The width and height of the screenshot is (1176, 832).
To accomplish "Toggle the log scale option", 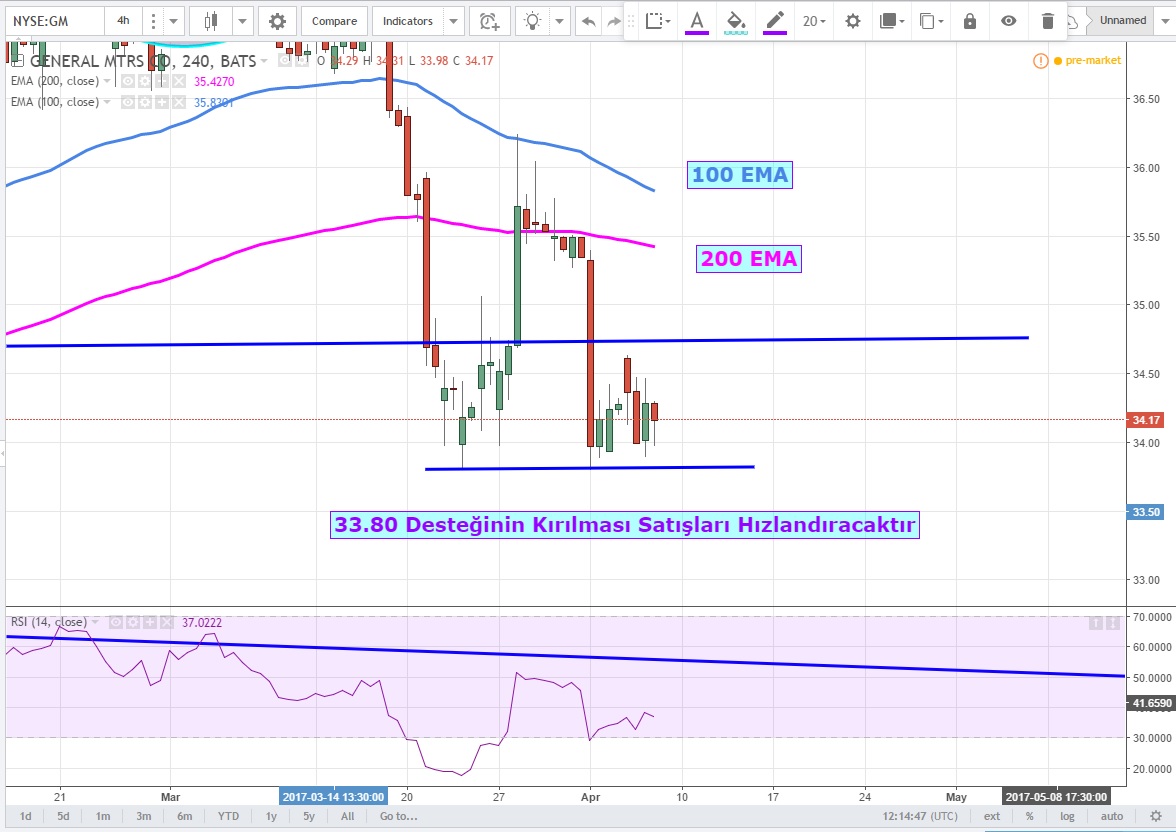I will click(1067, 816).
